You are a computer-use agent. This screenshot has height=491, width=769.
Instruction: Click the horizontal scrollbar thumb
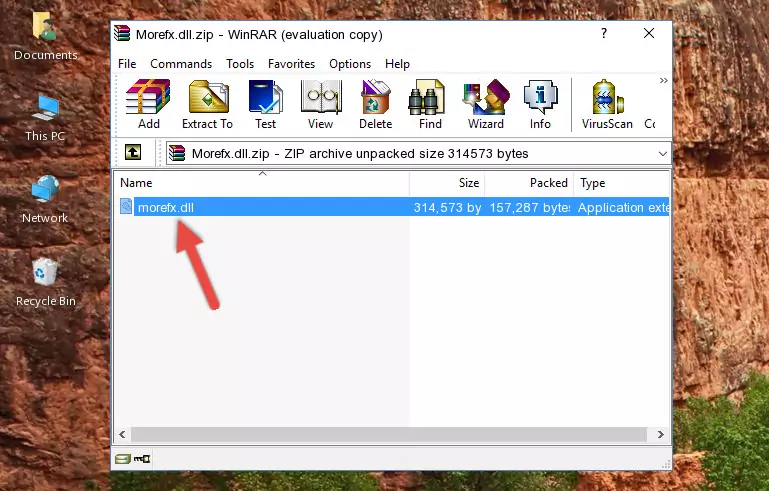pyautogui.click(x=388, y=434)
